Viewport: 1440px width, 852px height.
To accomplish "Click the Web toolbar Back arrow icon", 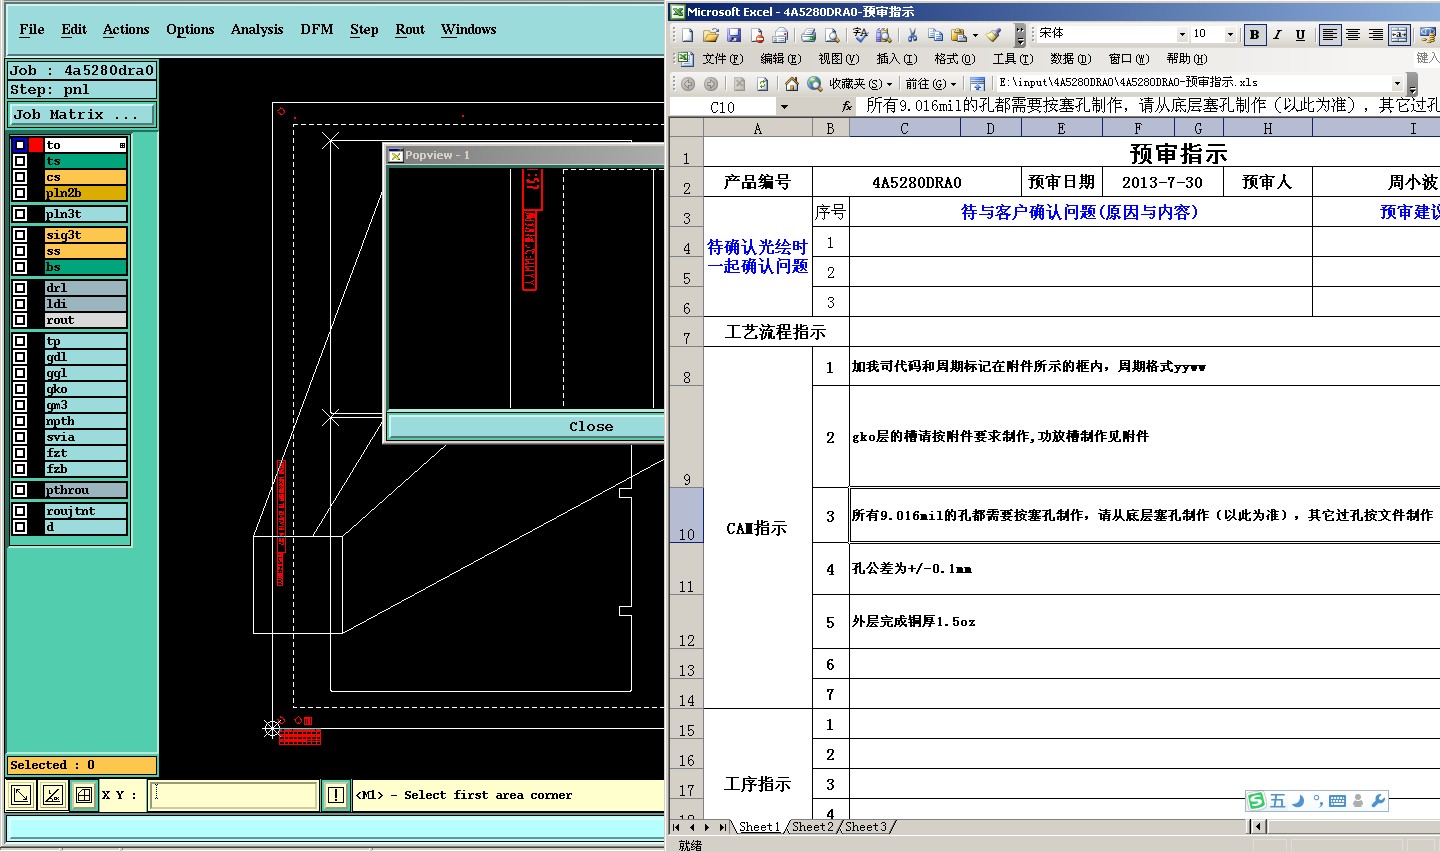I will [x=688, y=84].
